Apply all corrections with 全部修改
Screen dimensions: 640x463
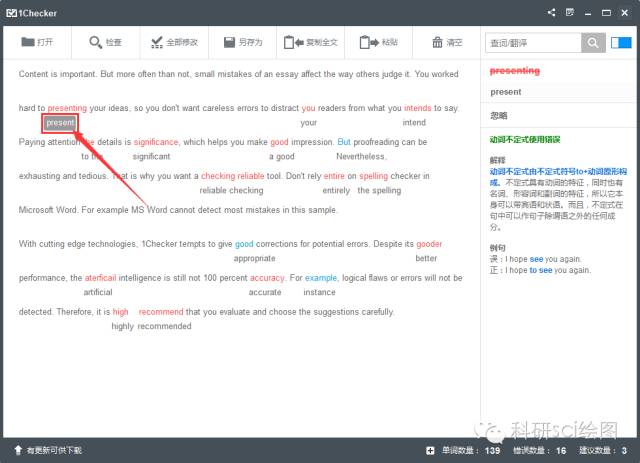coord(174,42)
